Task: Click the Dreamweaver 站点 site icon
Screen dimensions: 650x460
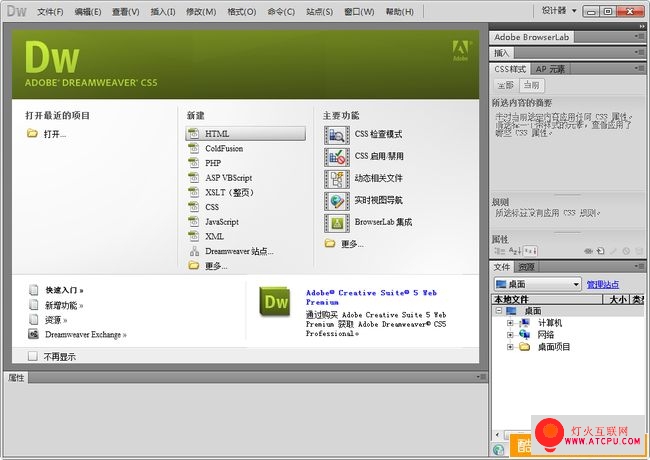Action: pyautogui.click(x=194, y=251)
